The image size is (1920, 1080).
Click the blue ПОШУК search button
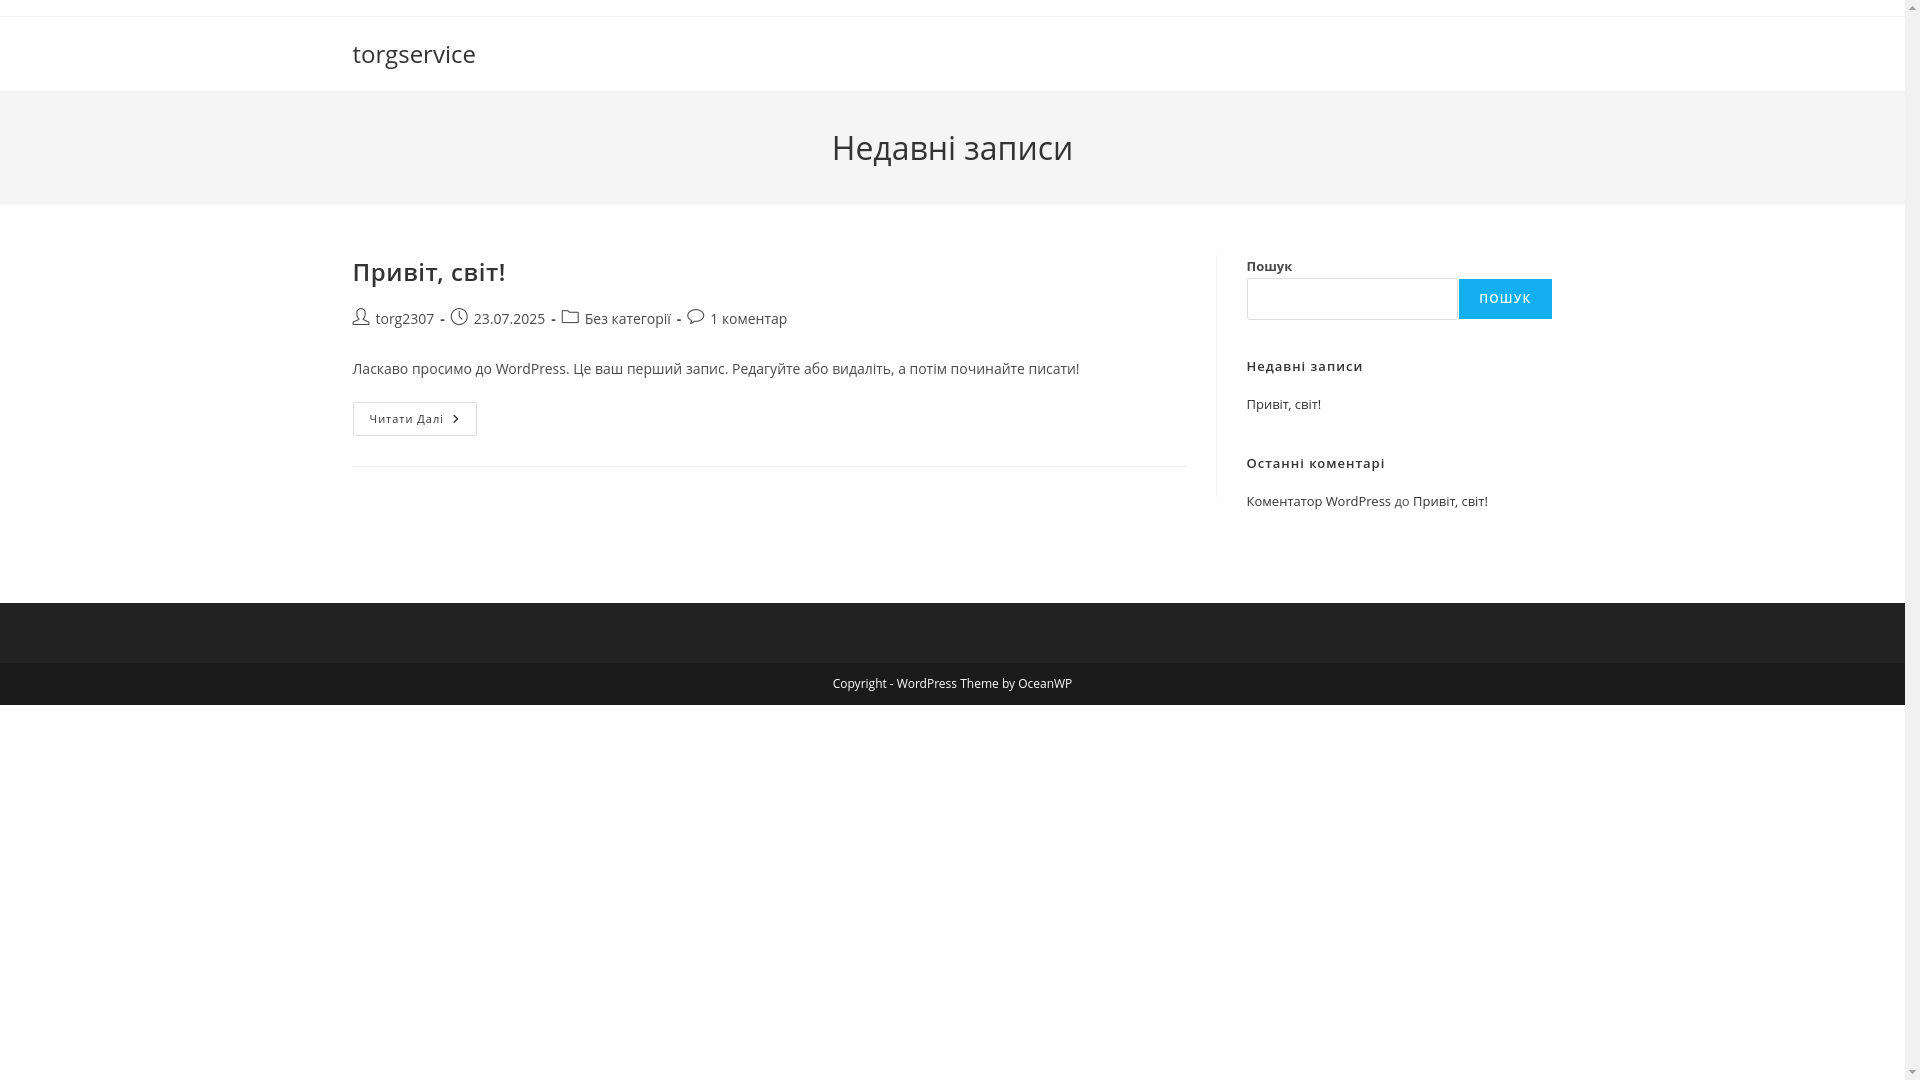tap(1505, 299)
